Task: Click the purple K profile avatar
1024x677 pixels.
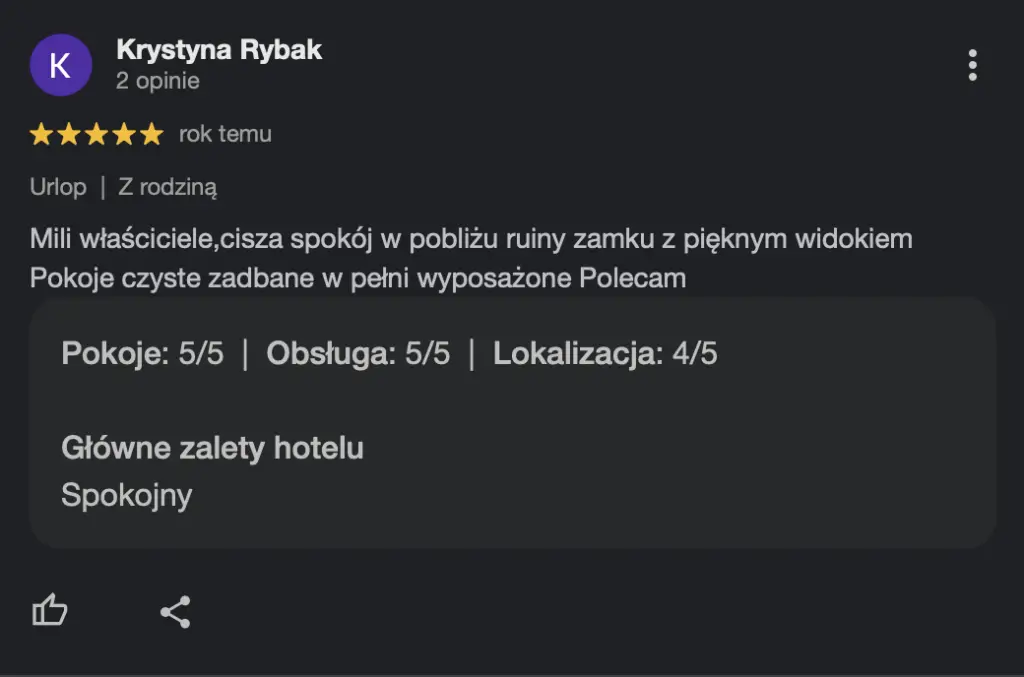Action: [x=60, y=65]
